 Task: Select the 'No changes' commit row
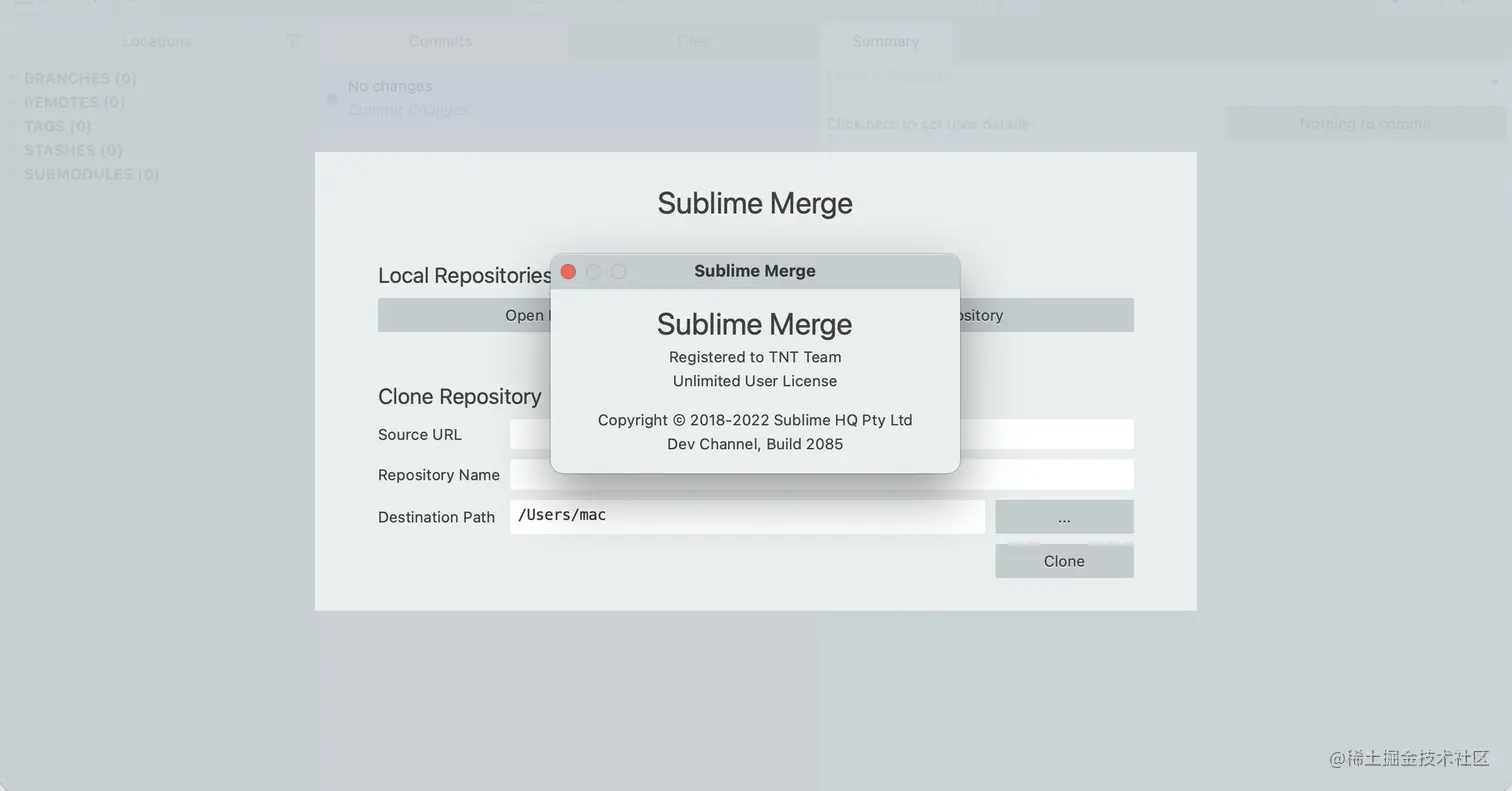pyautogui.click(x=567, y=98)
